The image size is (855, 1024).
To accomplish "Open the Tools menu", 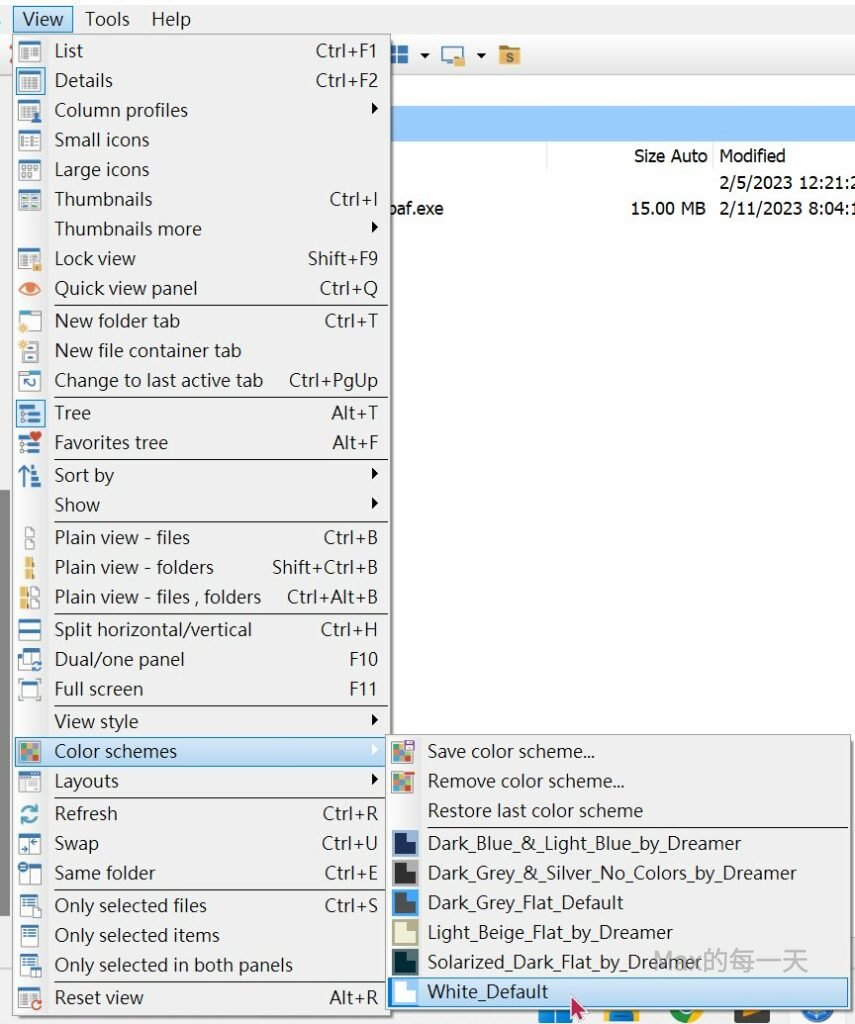I will (107, 19).
